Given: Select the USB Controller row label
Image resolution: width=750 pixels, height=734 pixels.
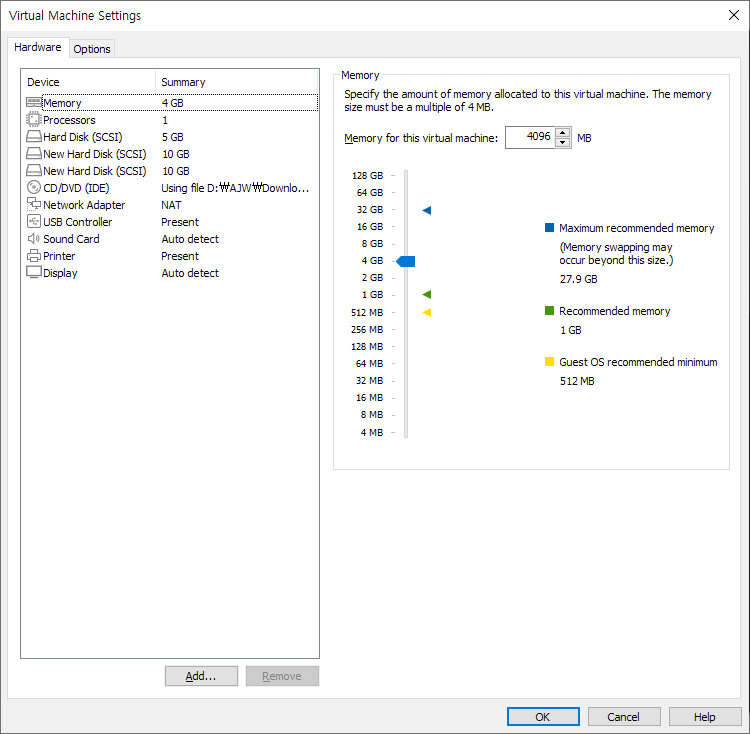Looking at the screenshot, I should 77,222.
